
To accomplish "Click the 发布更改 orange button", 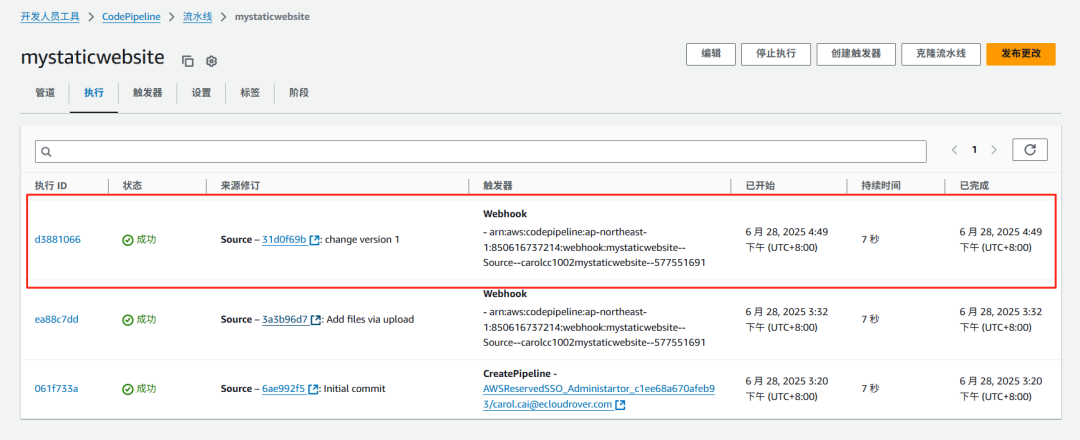I will (1021, 54).
